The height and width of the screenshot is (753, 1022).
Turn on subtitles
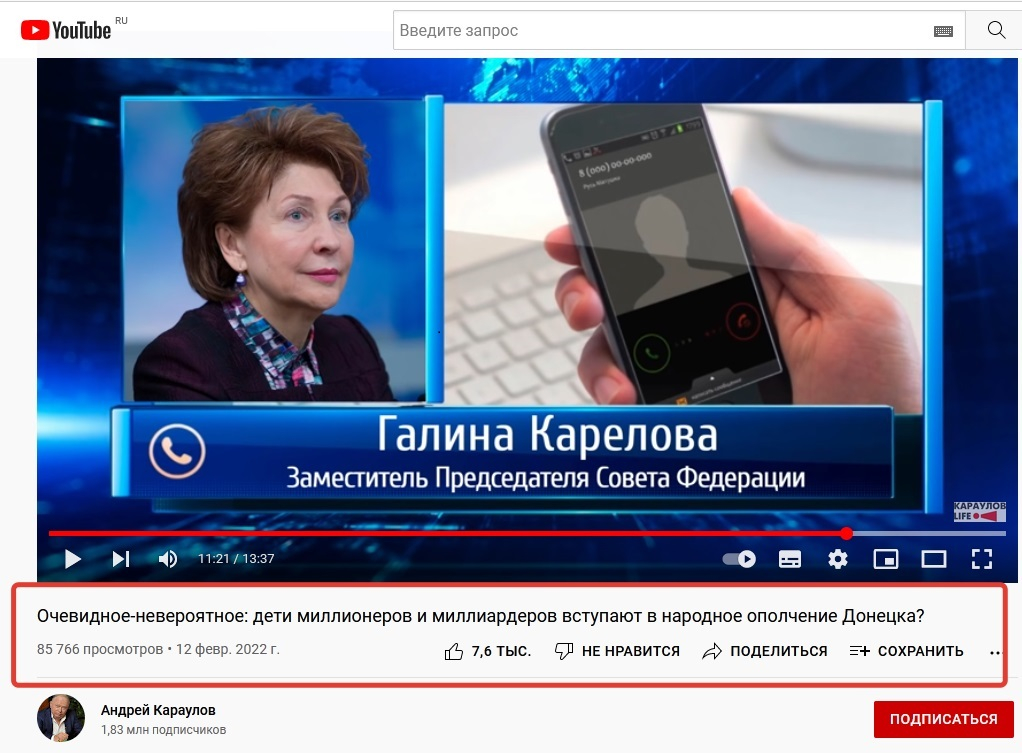coord(790,559)
